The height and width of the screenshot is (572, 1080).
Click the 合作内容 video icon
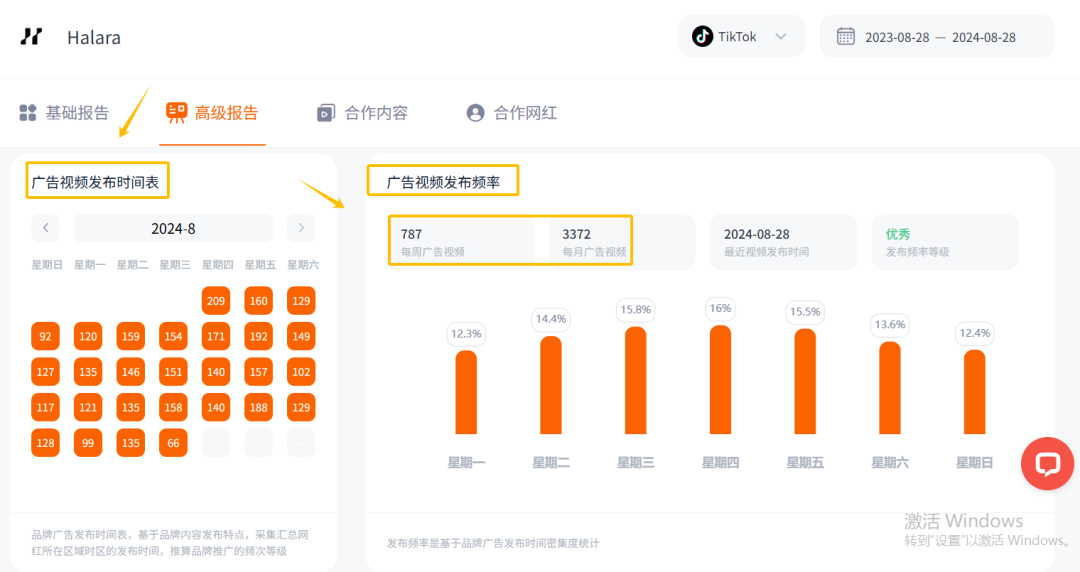pyautogui.click(x=326, y=113)
